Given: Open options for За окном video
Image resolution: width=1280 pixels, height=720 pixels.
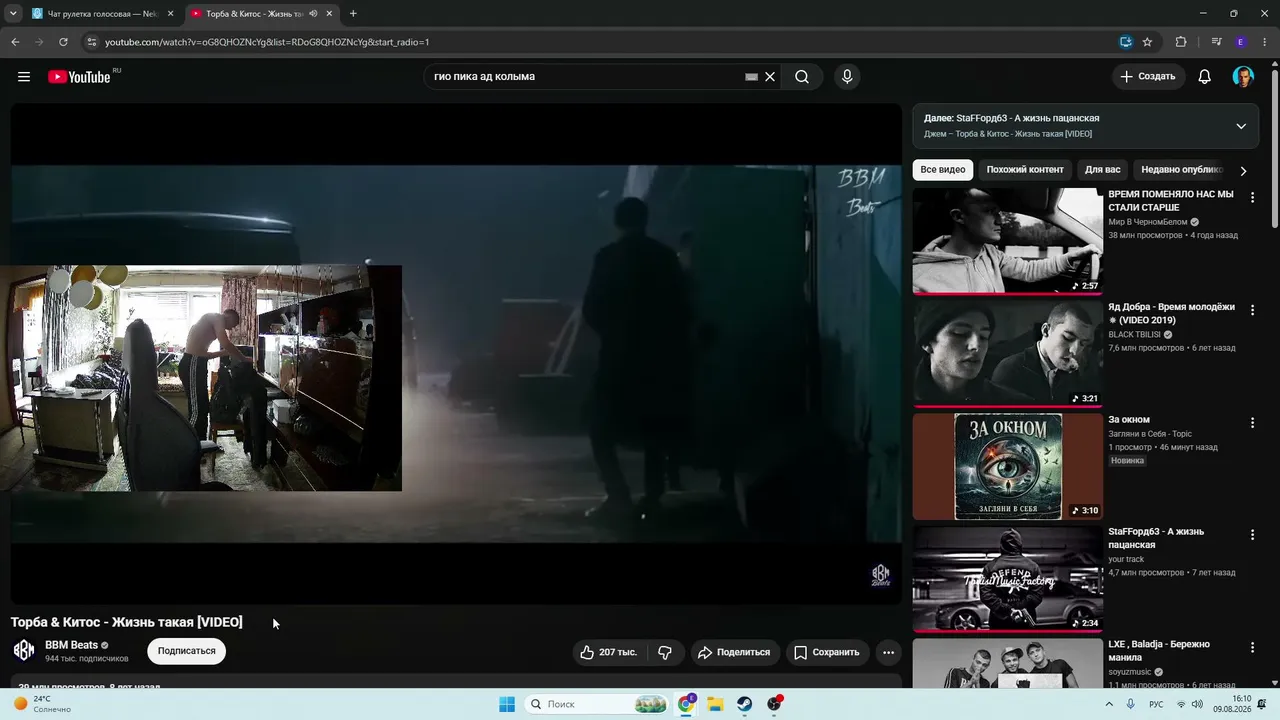Looking at the screenshot, I should [1252, 423].
